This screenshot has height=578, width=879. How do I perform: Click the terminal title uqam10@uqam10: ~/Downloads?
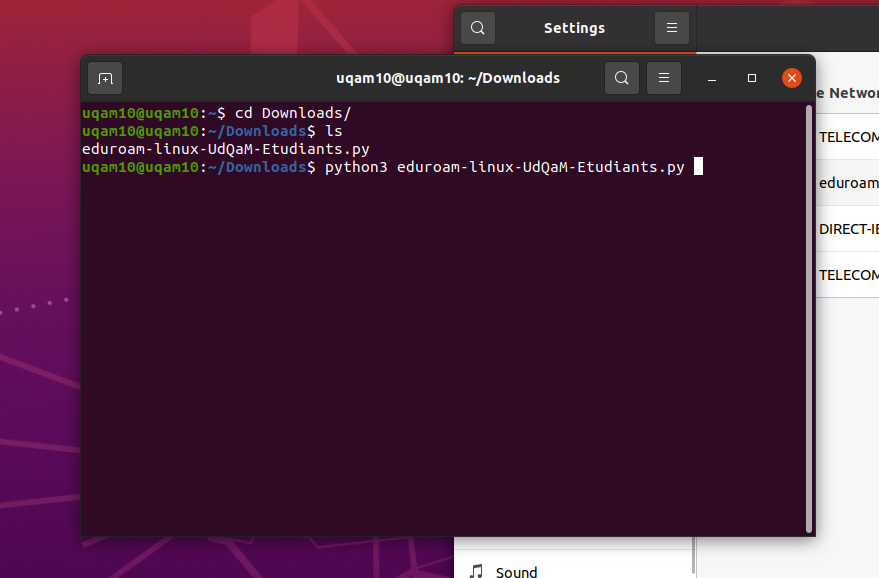(x=448, y=78)
